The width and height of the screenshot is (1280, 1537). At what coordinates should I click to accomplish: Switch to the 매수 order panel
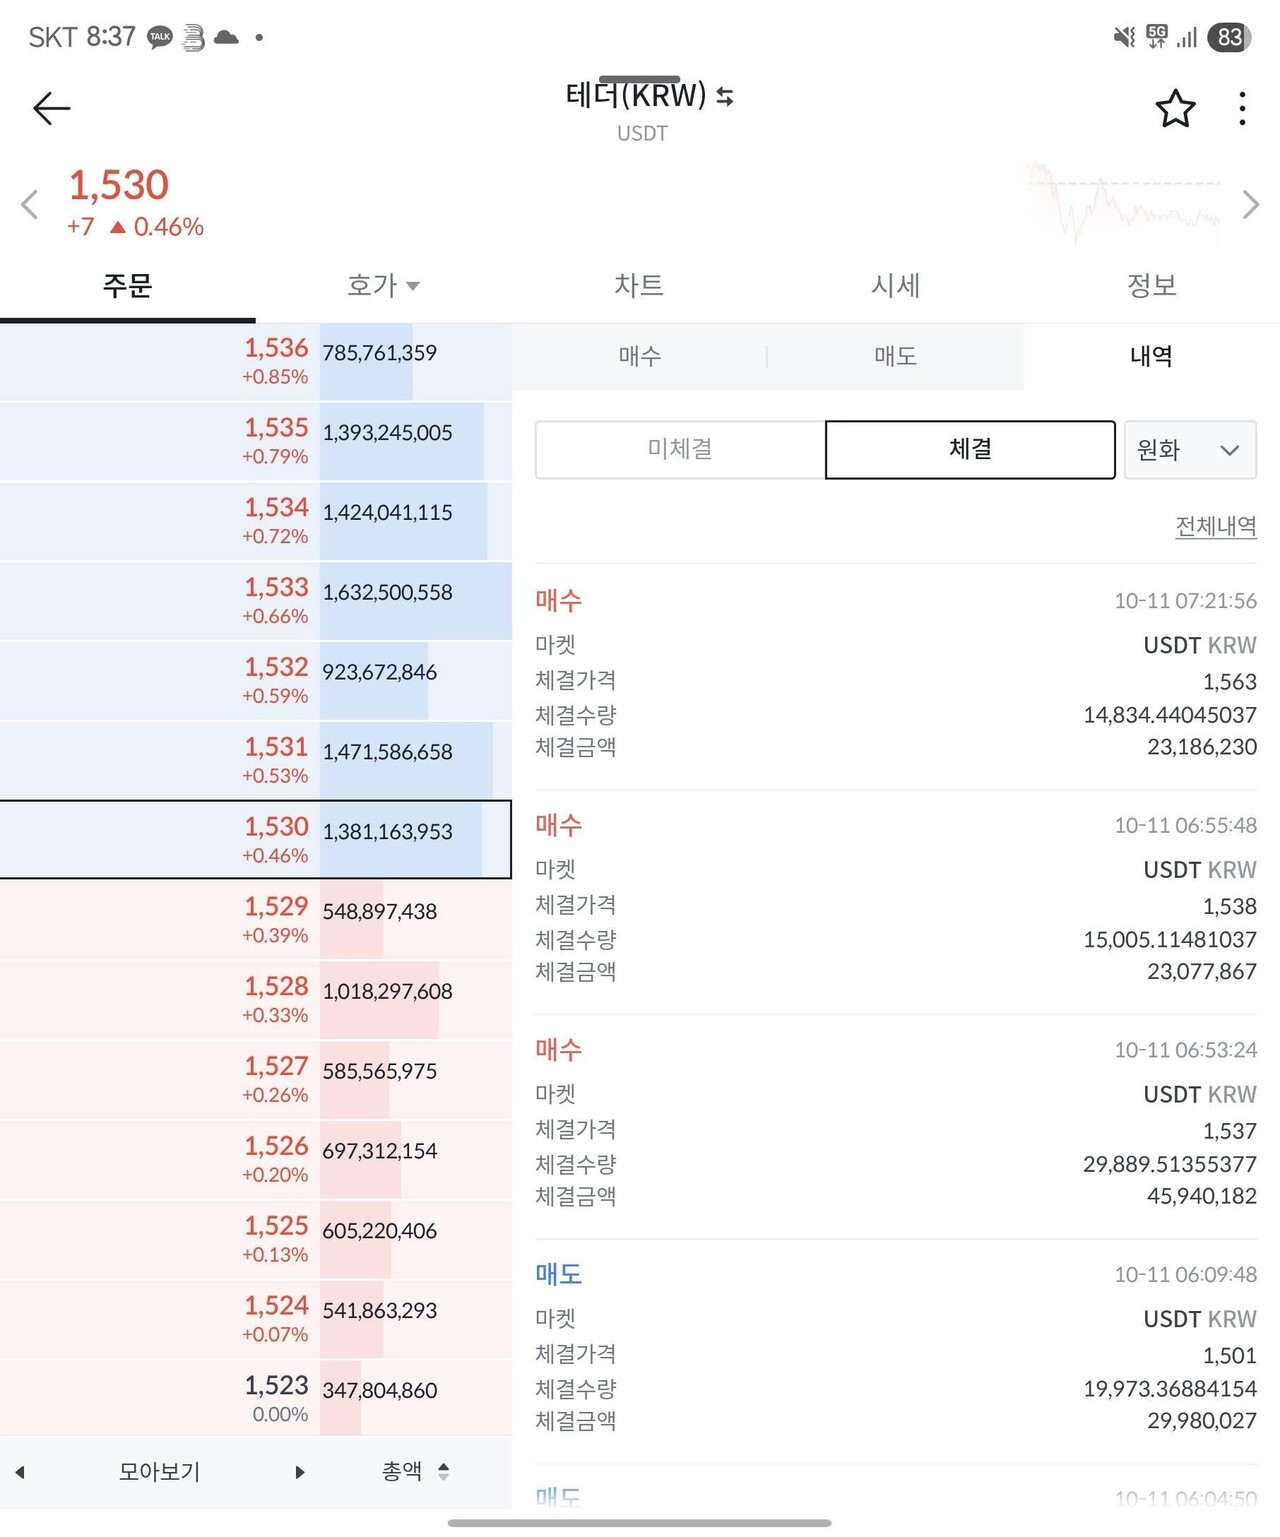click(x=640, y=356)
